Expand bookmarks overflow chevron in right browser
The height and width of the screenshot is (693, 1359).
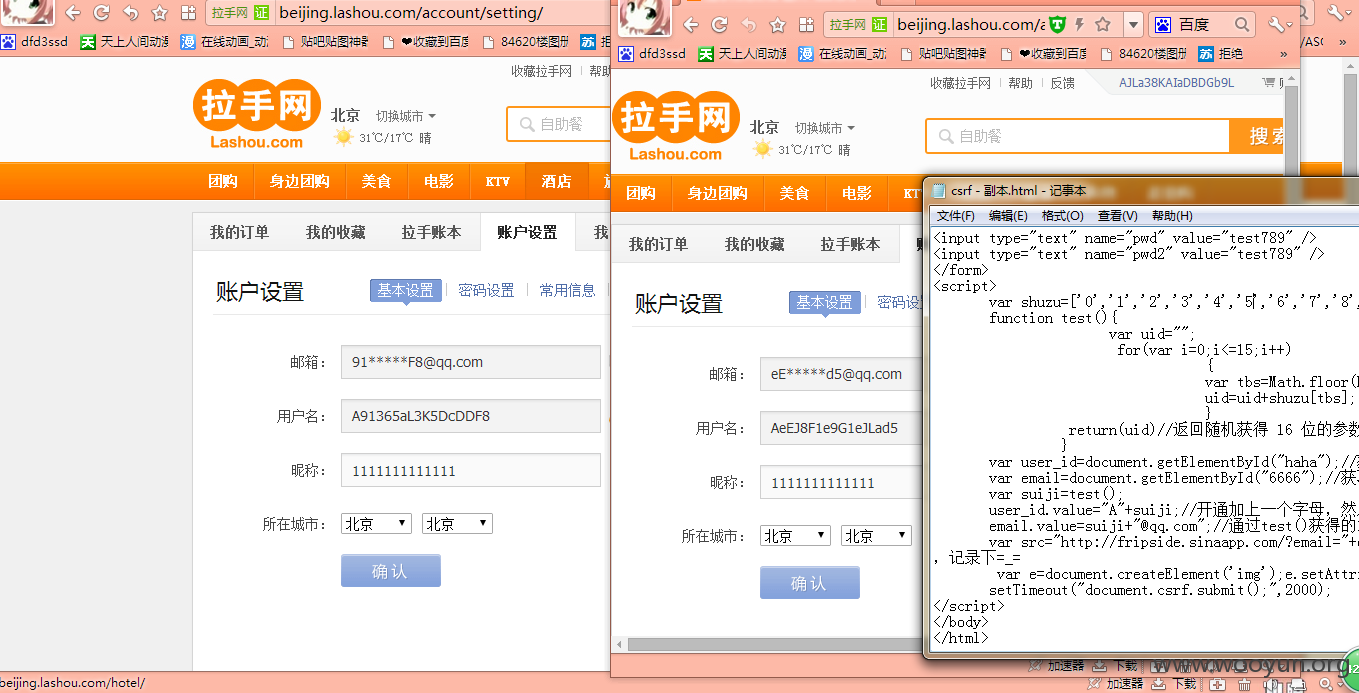(x=1284, y=53)
